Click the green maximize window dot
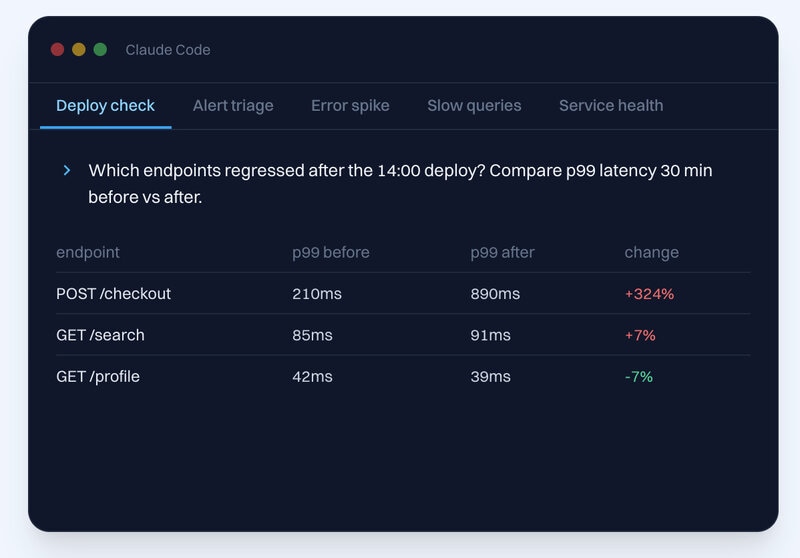 (101, 49)
